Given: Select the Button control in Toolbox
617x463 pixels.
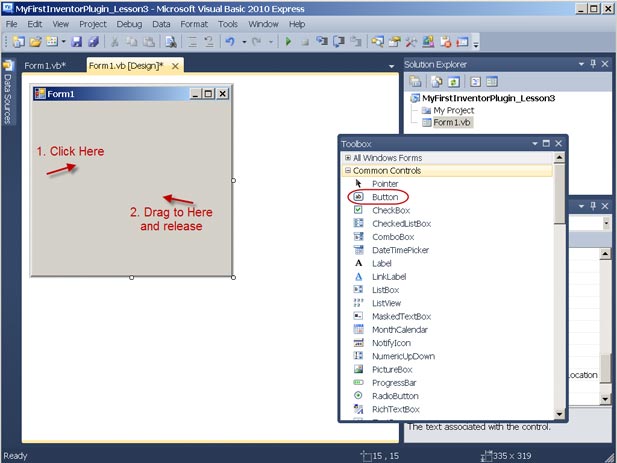Looking at the screenshot, I should click(384, 197).
